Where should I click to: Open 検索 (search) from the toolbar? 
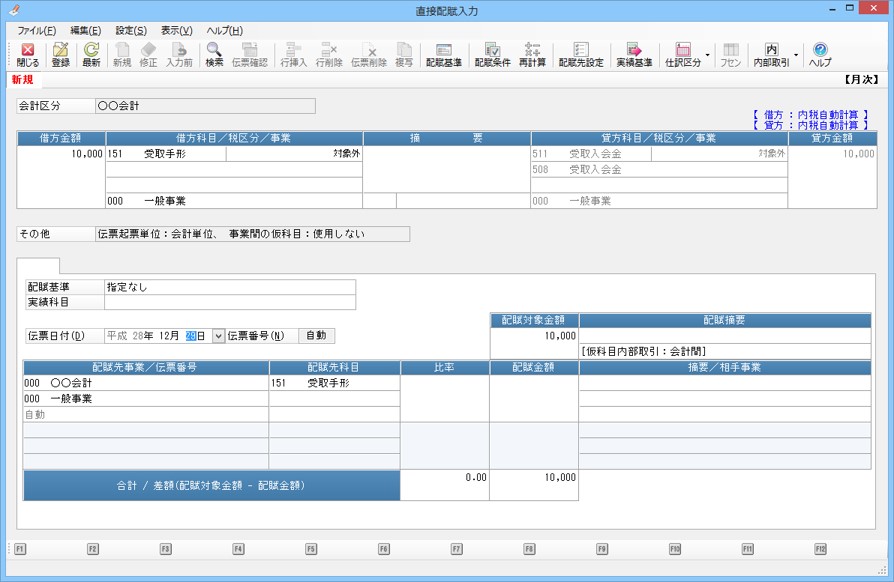pyautogui.click(x=214, y=54)
